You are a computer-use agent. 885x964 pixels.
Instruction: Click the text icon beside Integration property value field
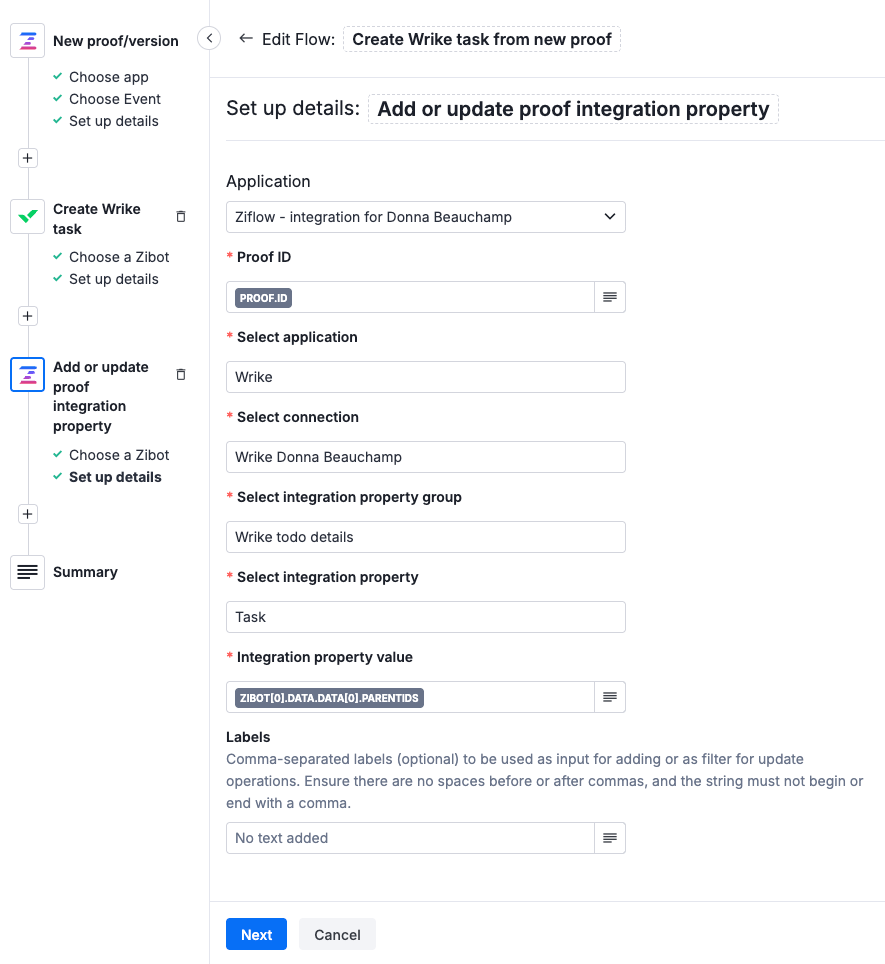point(610,697)
